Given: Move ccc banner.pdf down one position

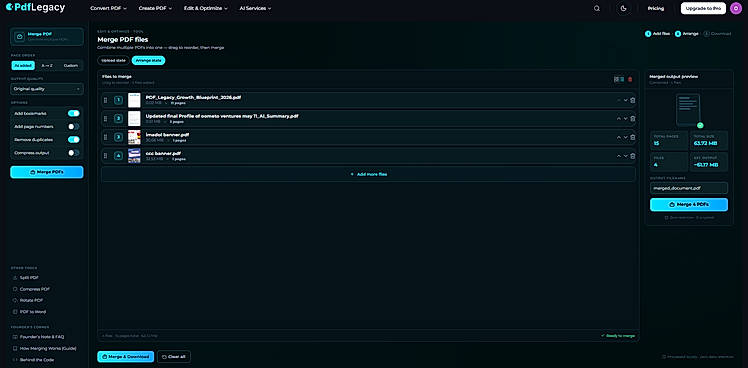Looking at the screenshot, I should pyautogui.click(x=625, y=156).
